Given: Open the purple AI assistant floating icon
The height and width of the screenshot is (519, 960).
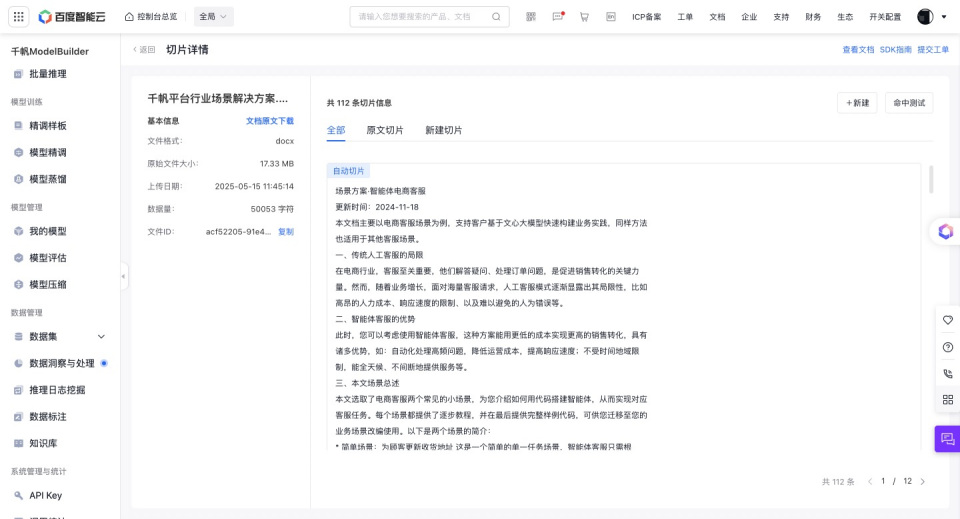Looking at the screenshot, I should tap(945, 231).
